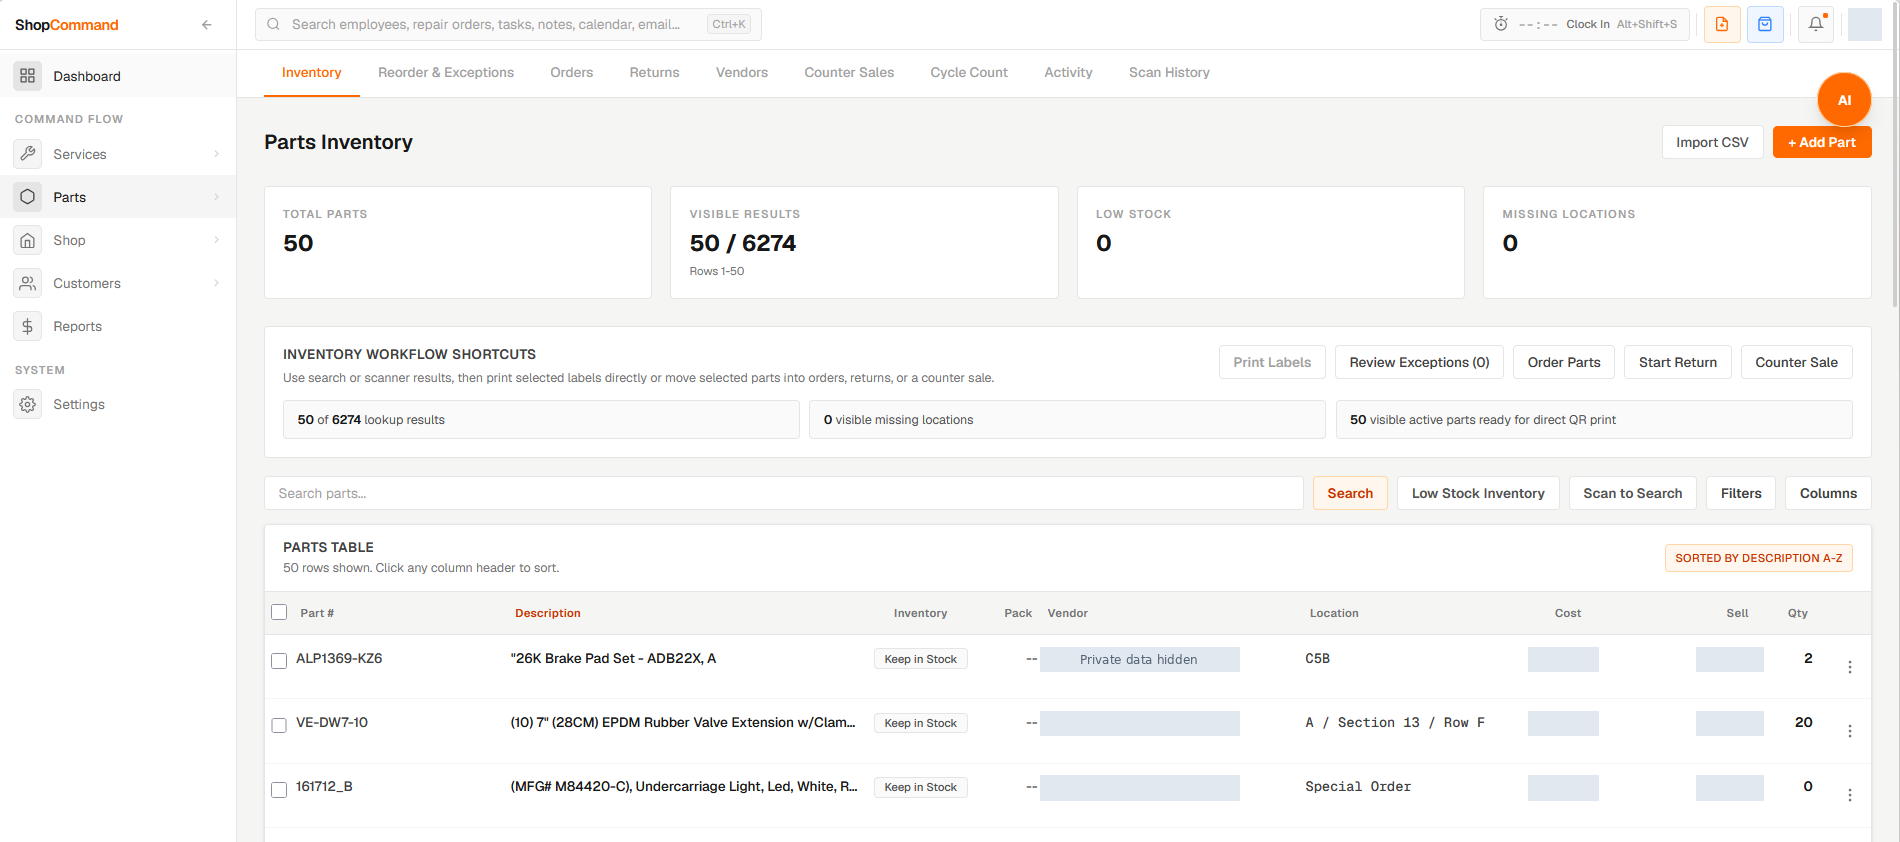This screenshot has height=842, width=1900.
Task: Open the orange AI assistant bubble
Action: (1844, 100)
